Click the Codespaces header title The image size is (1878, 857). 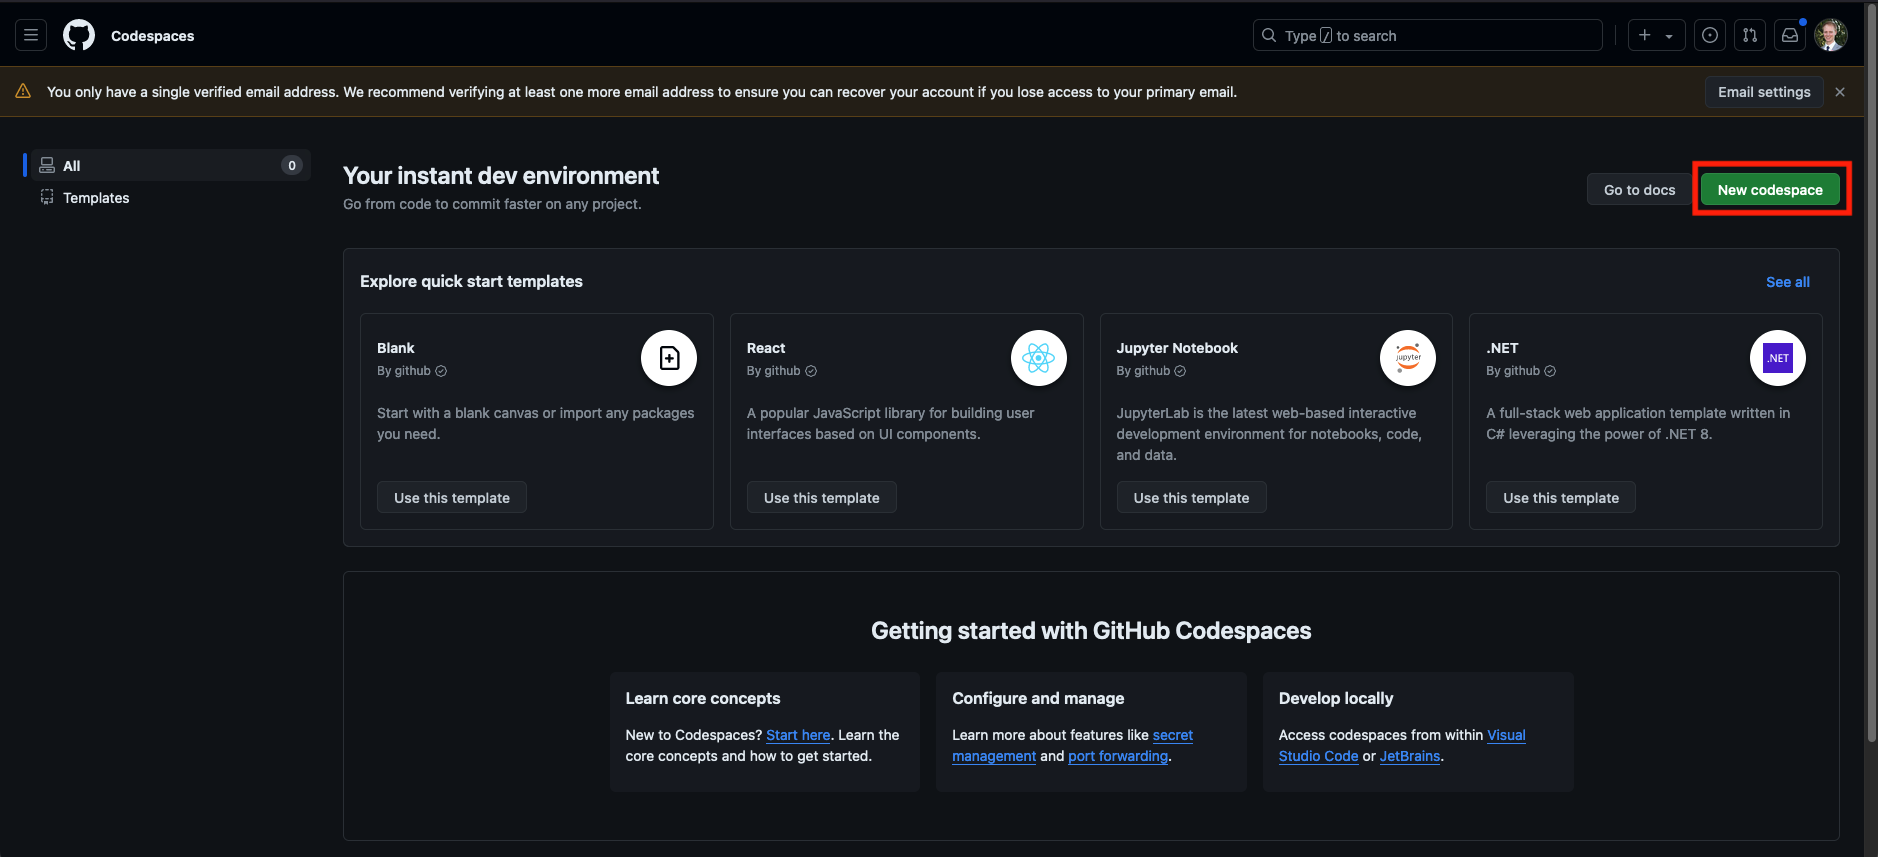[x=152, y=36]
